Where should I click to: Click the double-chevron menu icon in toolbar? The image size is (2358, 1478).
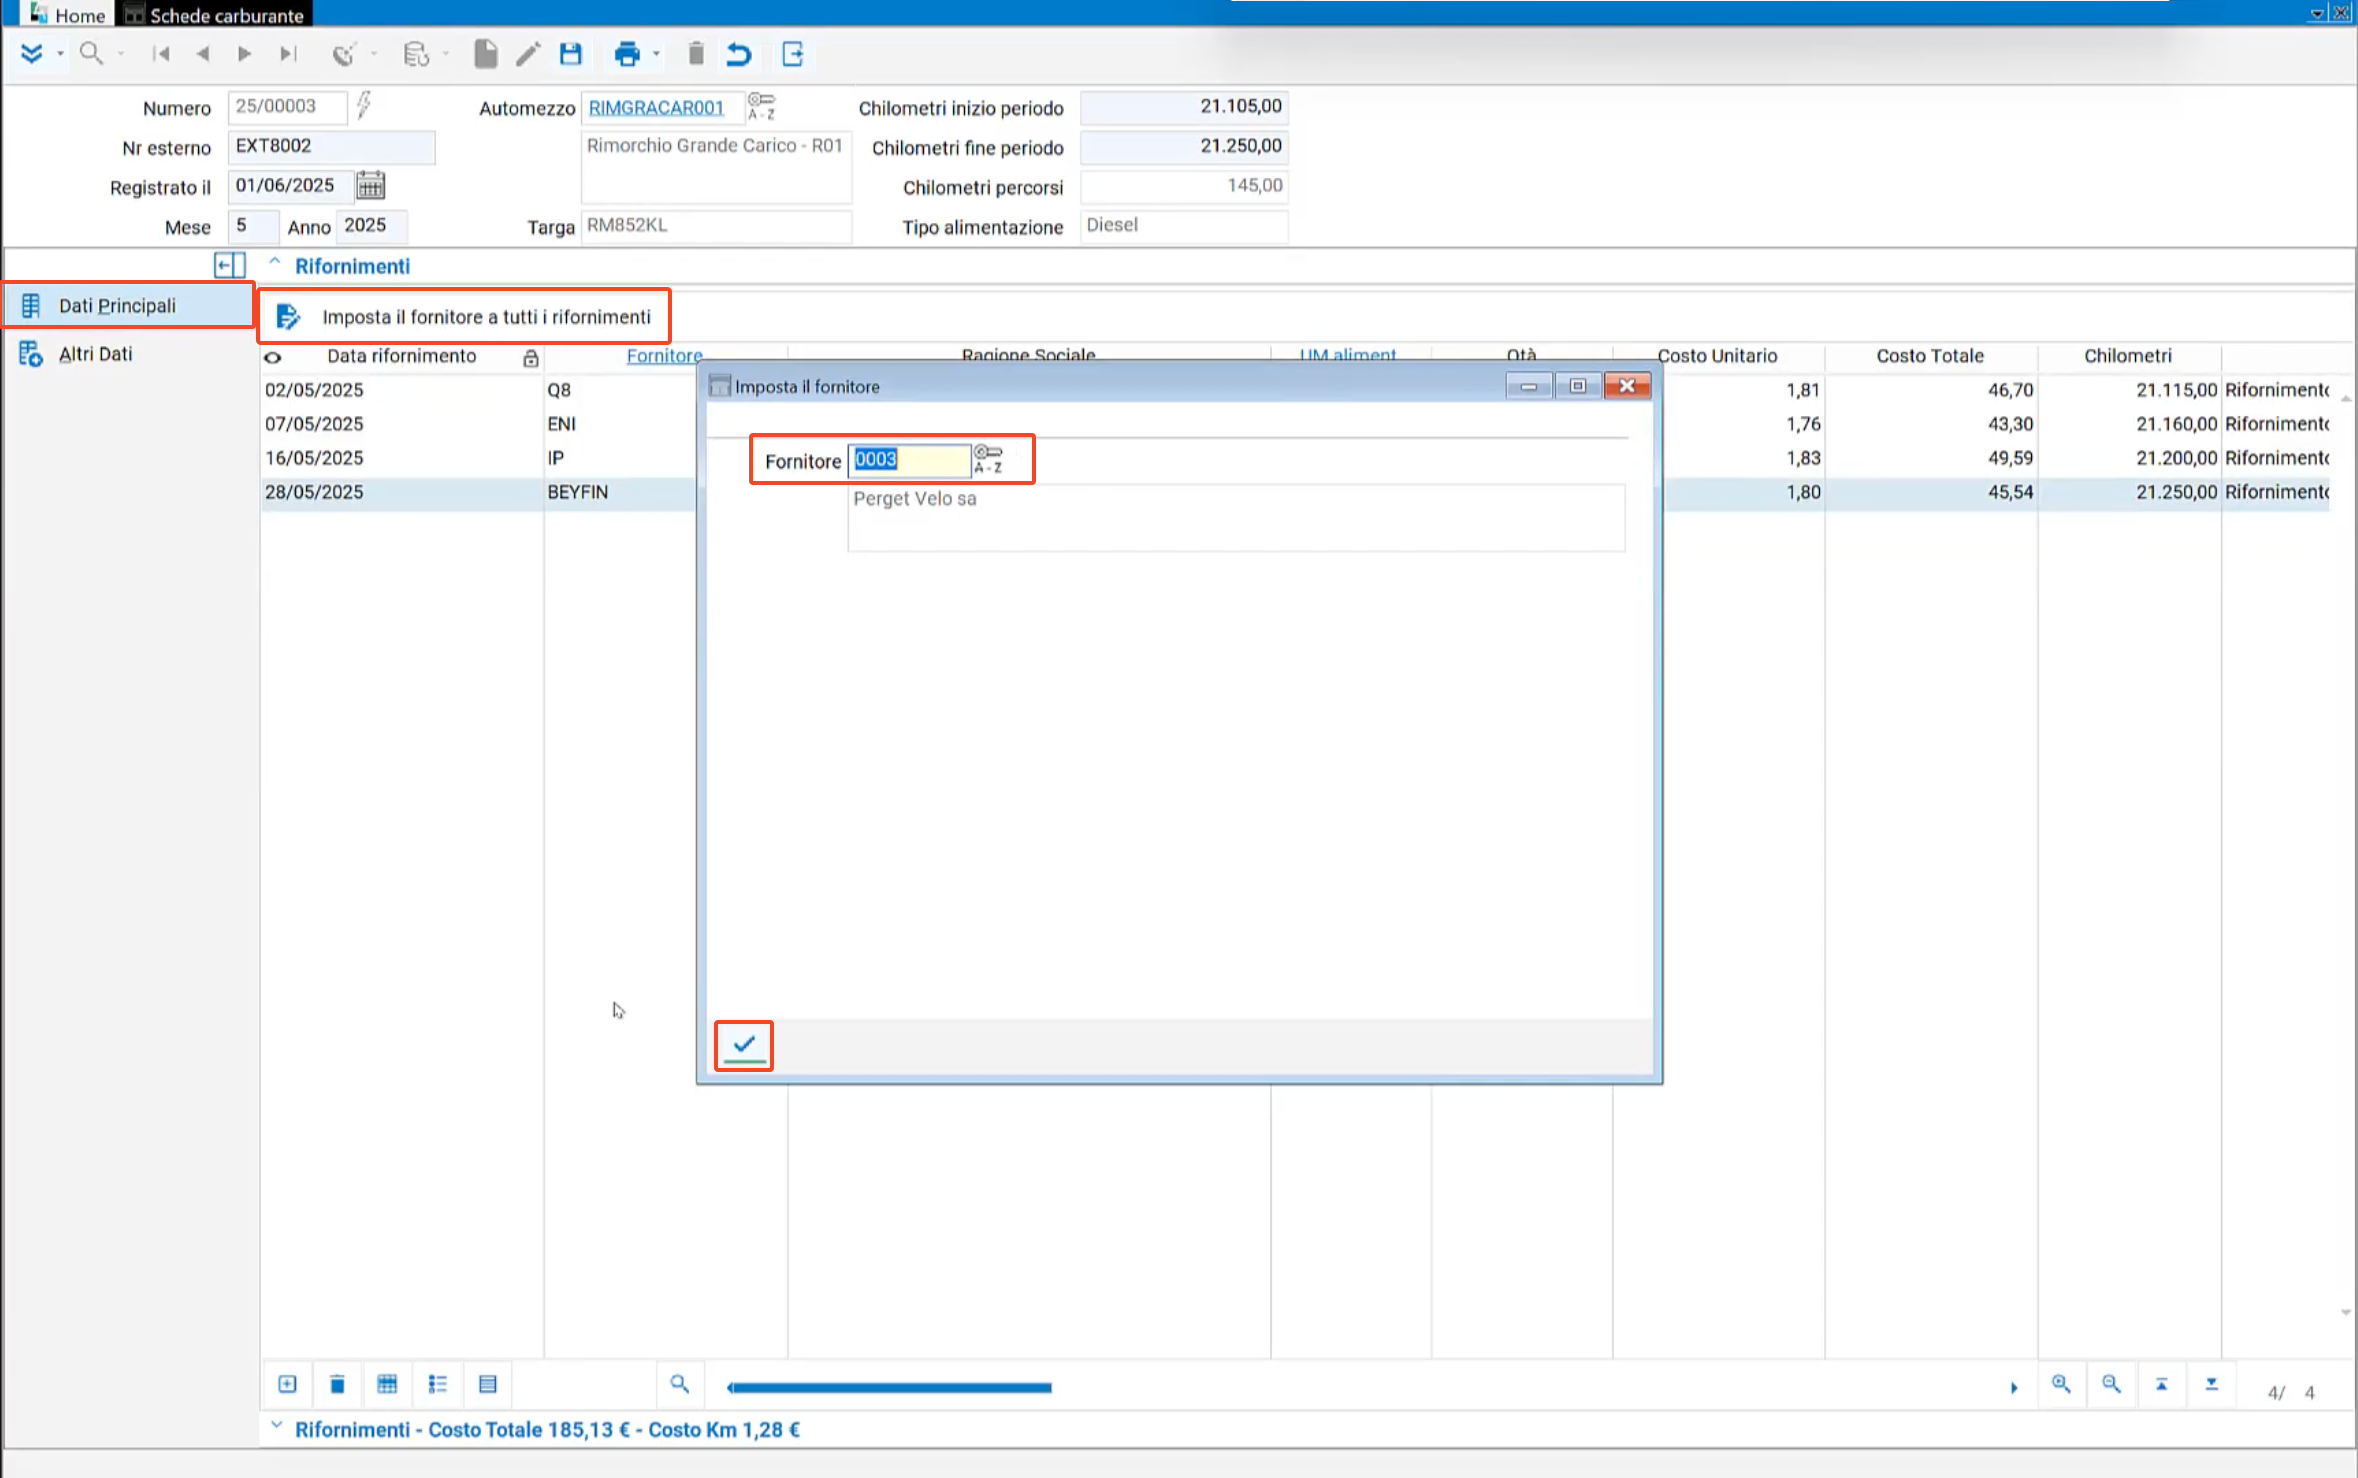click(x=31, y=54)
